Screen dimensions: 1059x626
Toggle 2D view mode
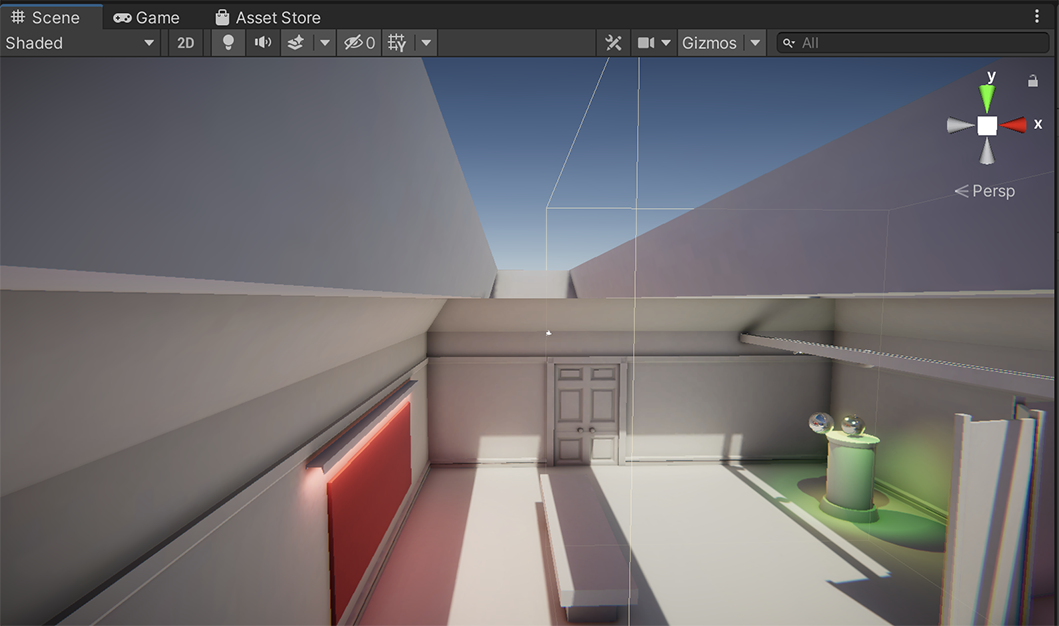click(x=185, y=43)
